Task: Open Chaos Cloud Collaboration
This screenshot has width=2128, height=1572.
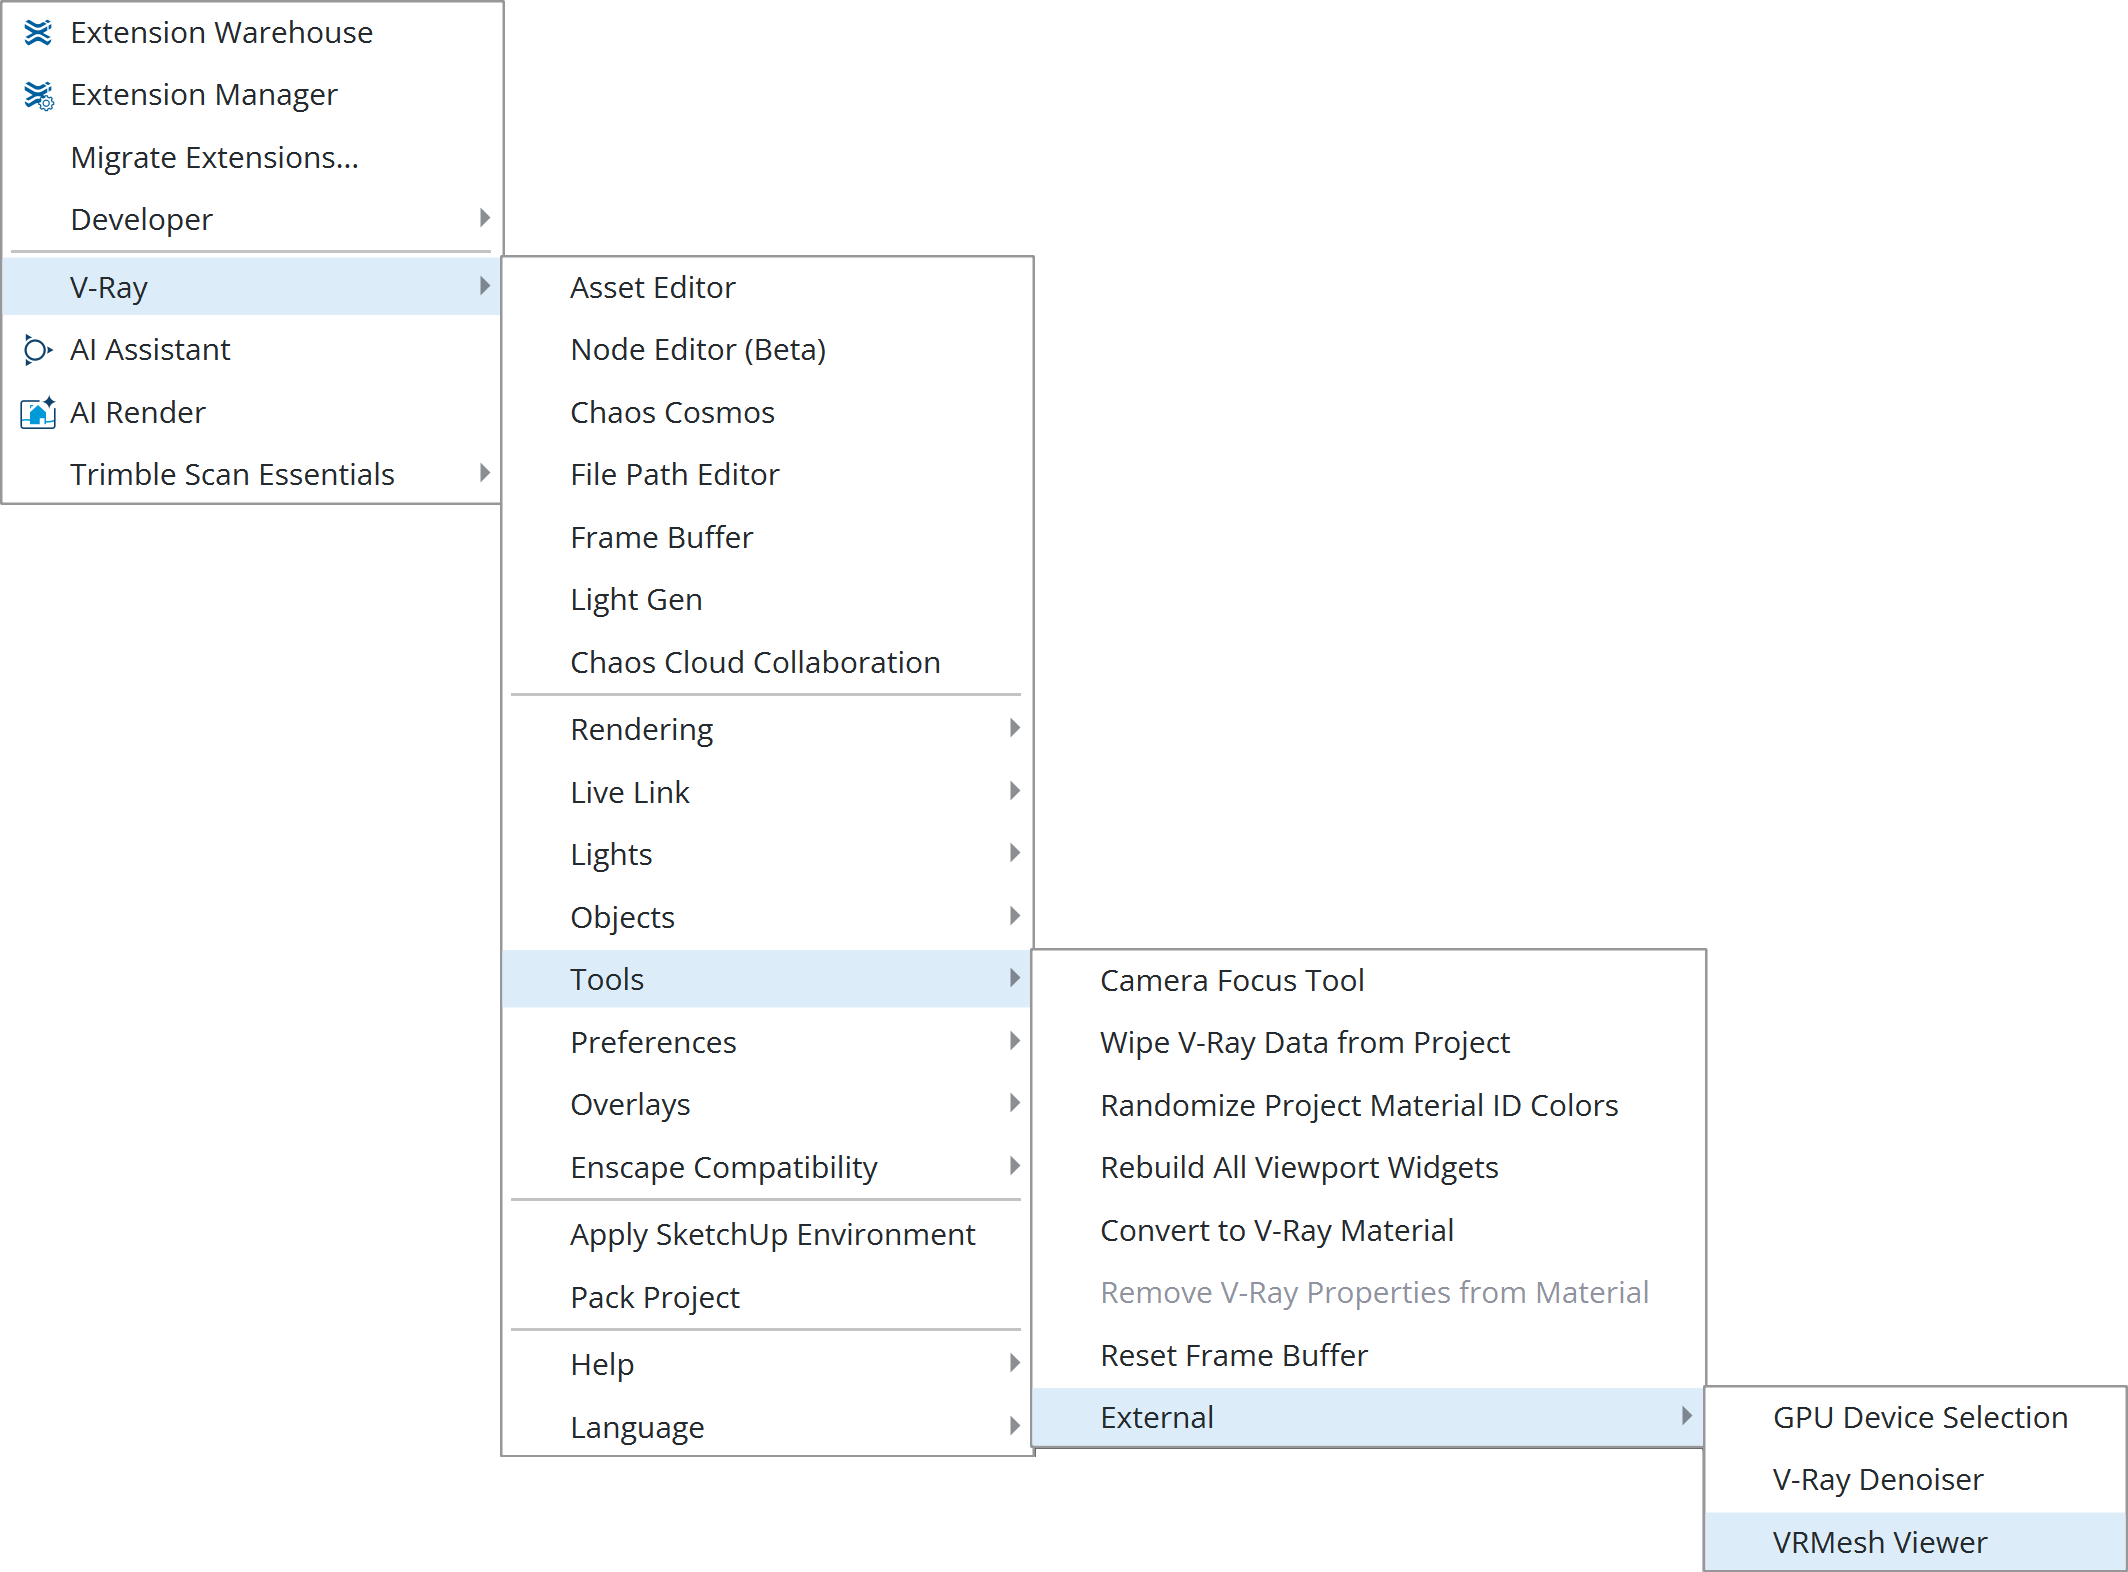Action: (767, 662)
